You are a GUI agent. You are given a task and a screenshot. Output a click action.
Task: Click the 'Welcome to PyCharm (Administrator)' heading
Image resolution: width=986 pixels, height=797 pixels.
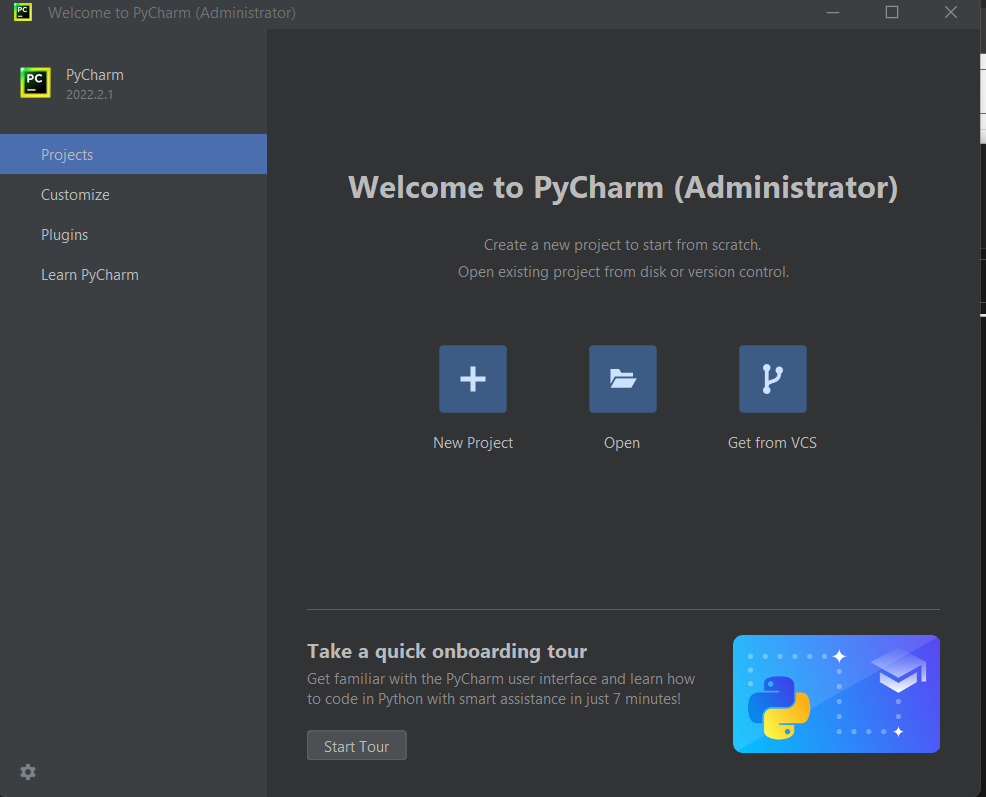click(x=623, y=187)
